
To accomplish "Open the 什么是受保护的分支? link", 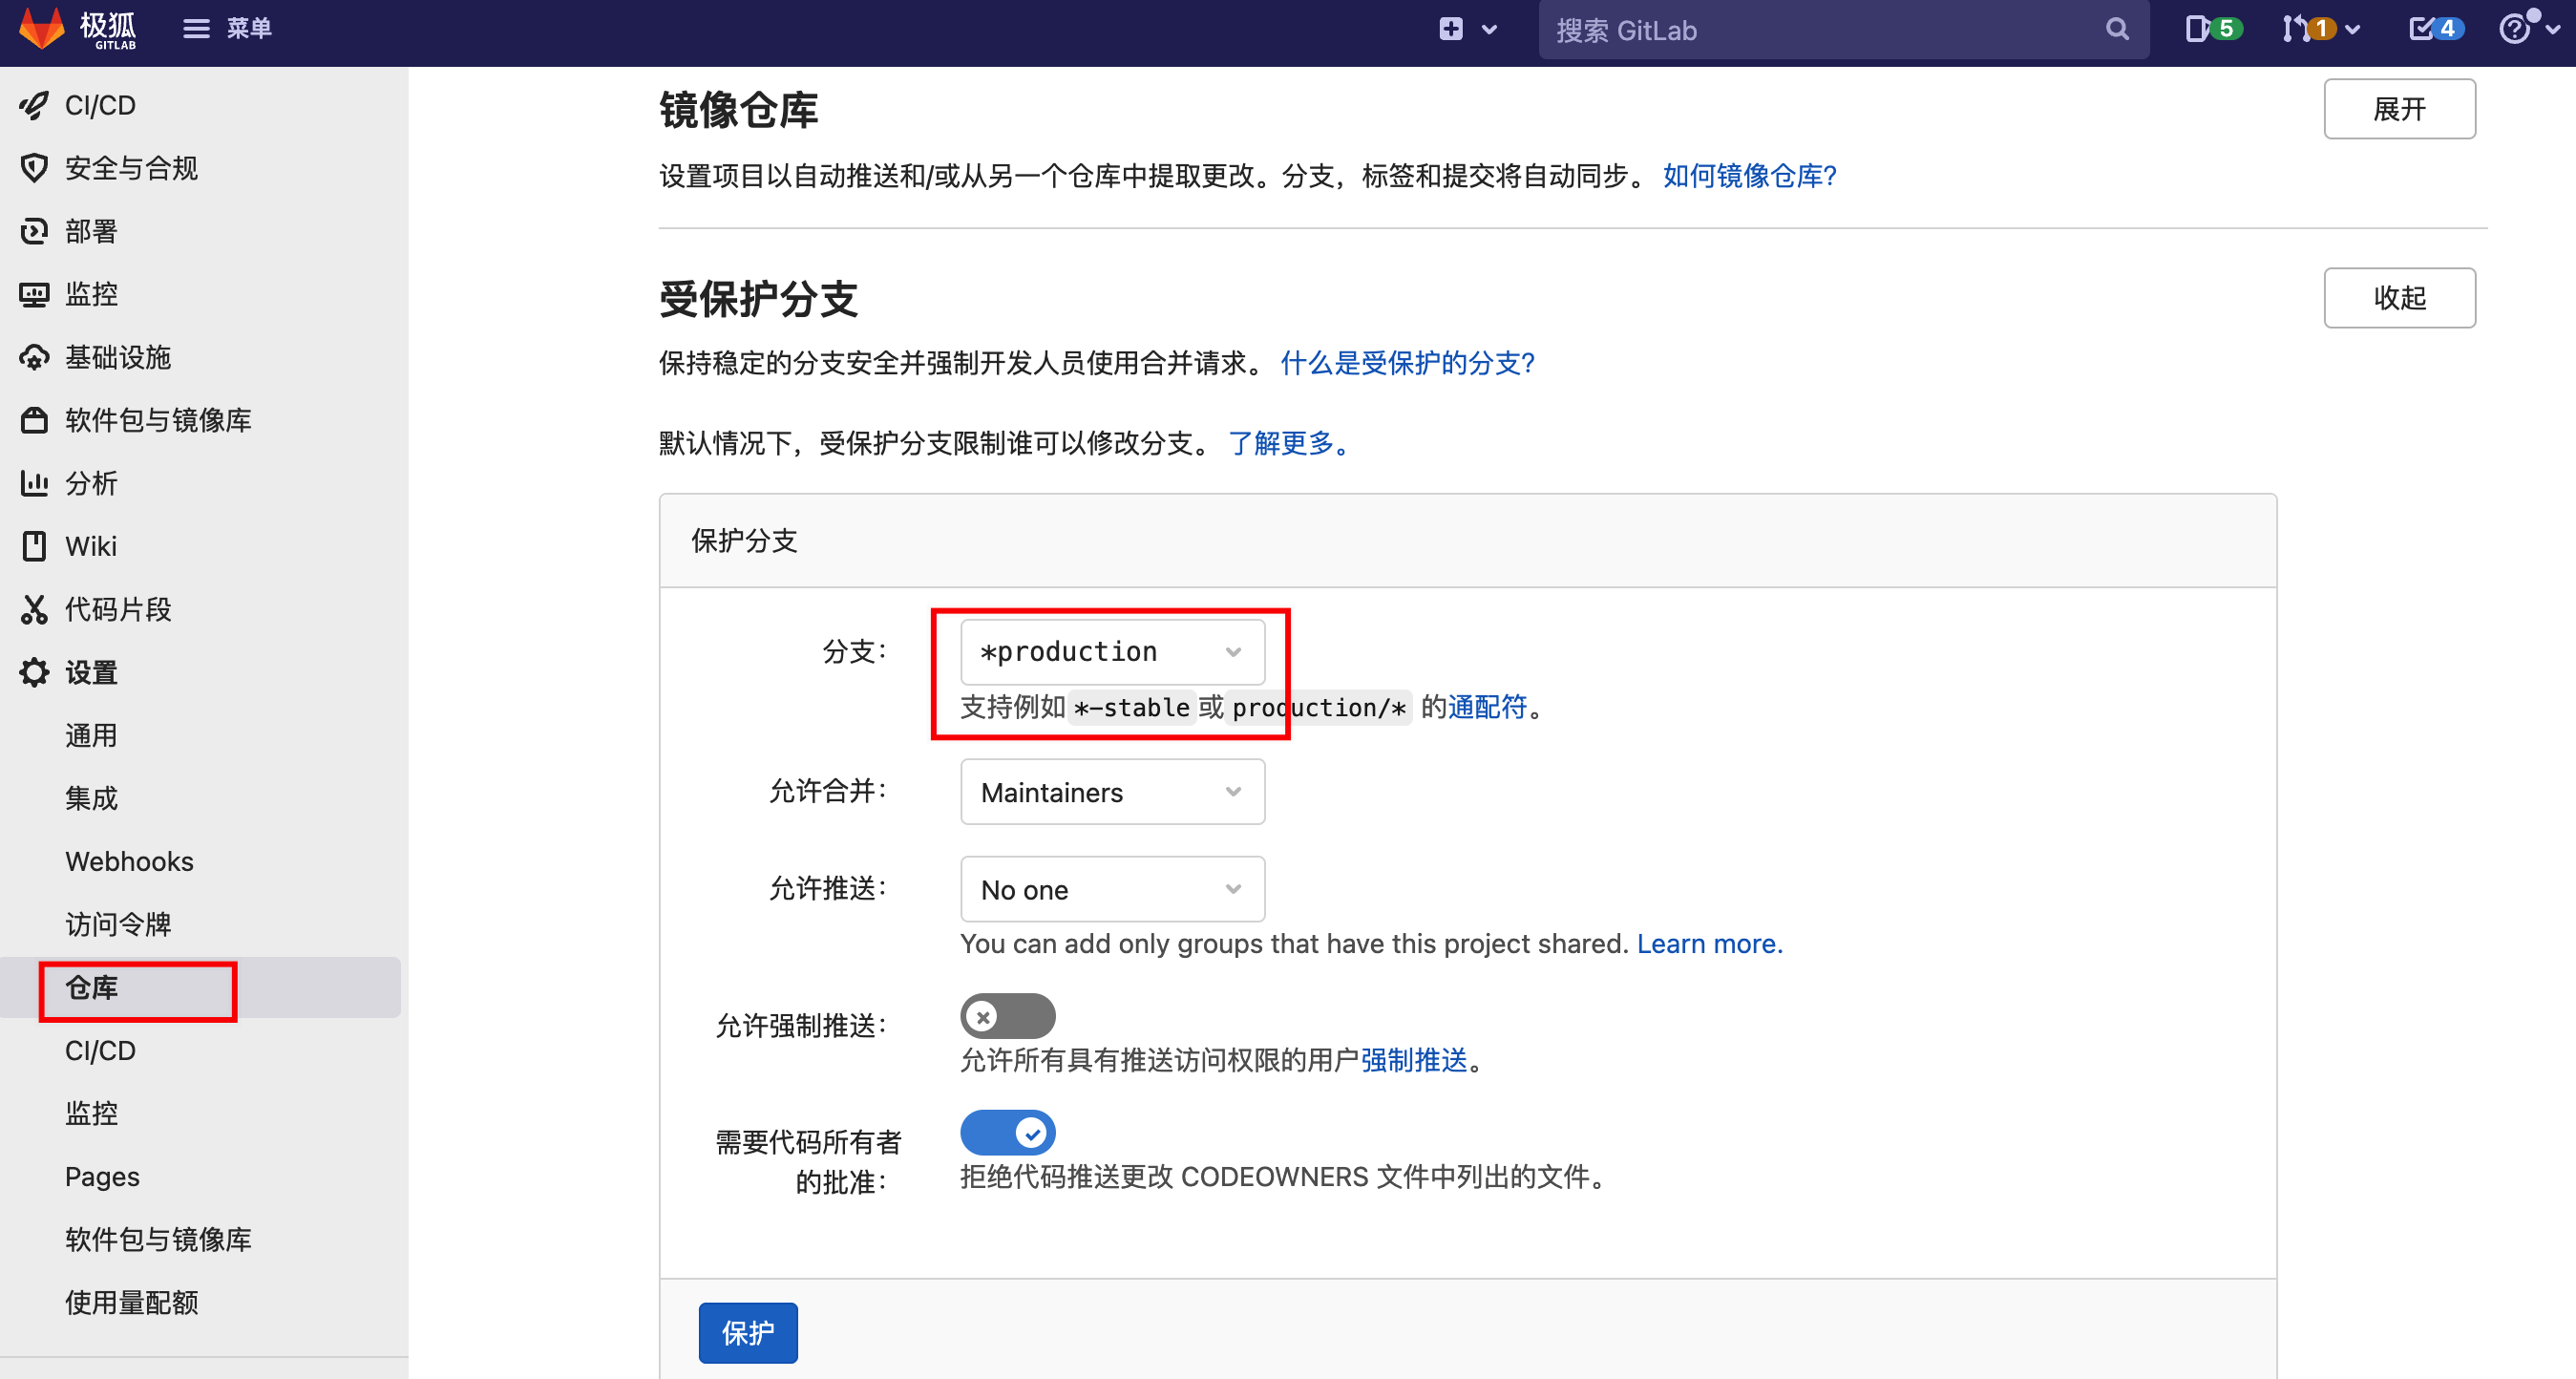I will pos(1407,363).
